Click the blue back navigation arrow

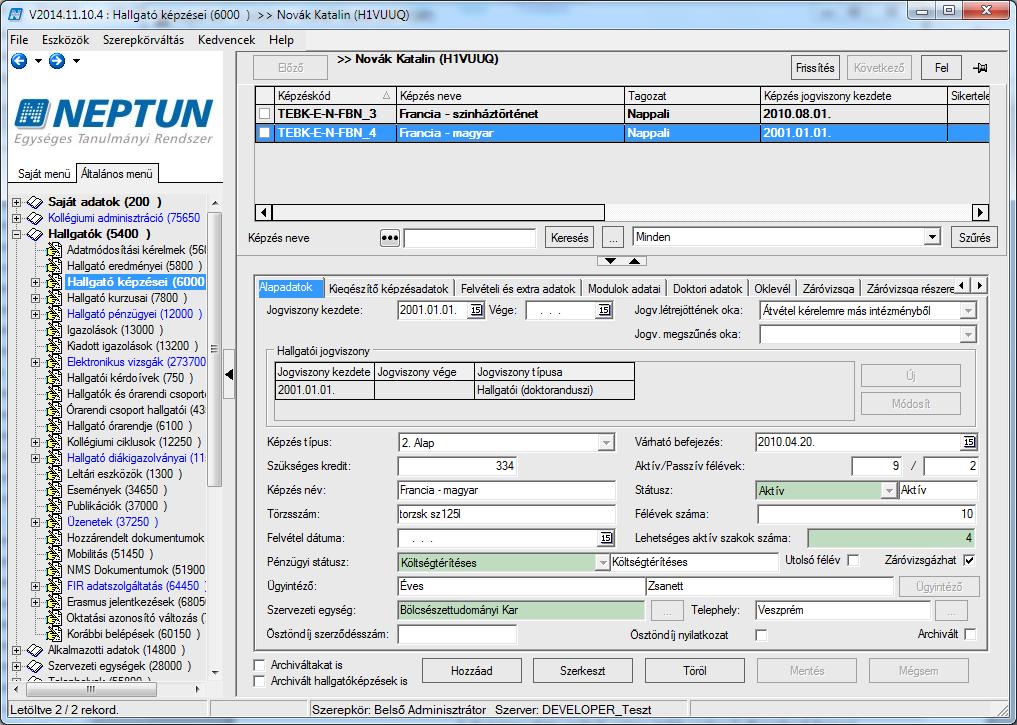(x=19, y=61)
